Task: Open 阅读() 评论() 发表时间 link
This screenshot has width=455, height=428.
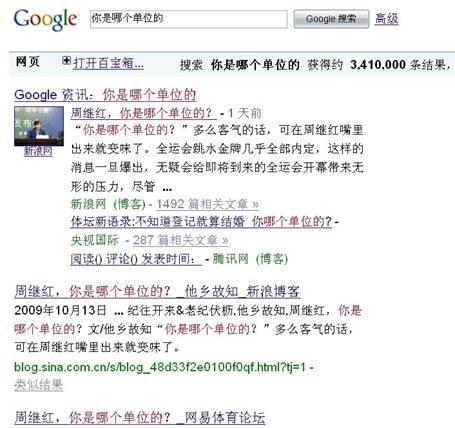Action: tap(136, 259)
